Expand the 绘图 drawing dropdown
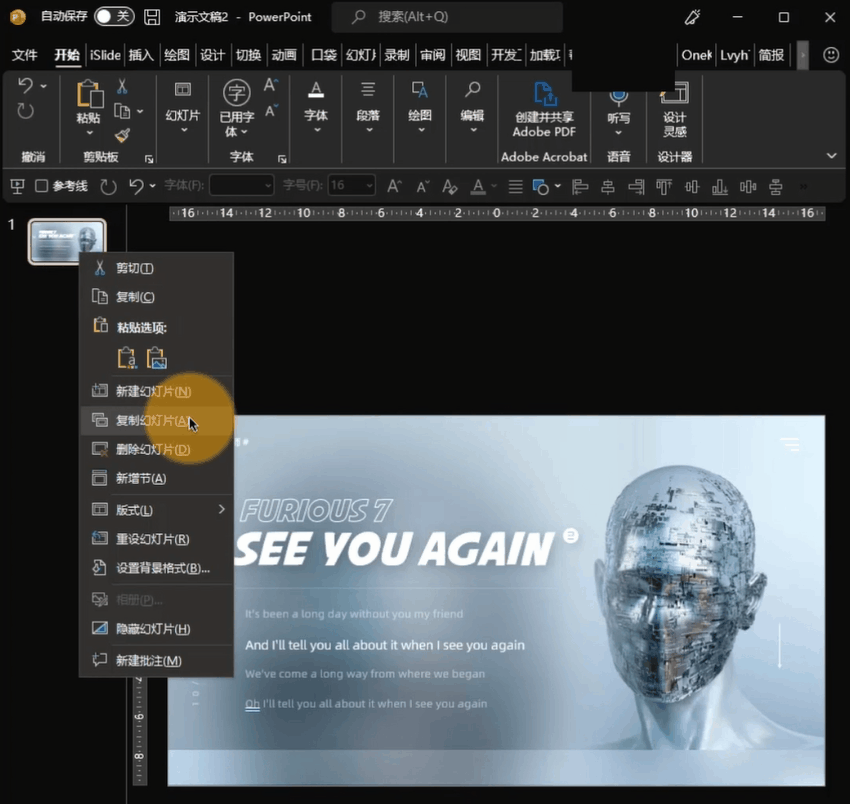Viewport: 850px width, 804px height. (x=421, y=130)
